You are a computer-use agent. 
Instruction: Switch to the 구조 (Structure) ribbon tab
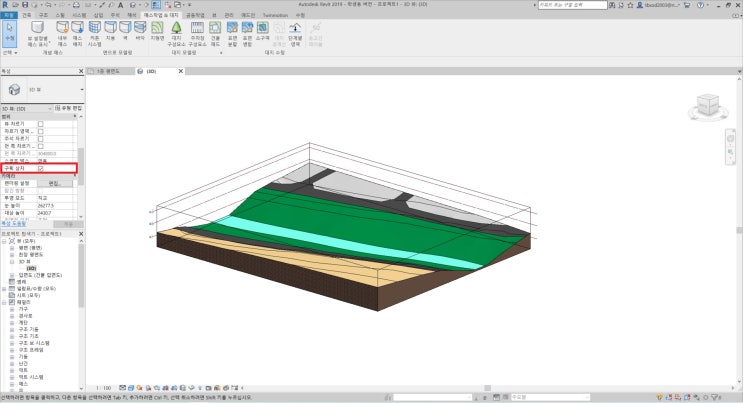(43, 15)
